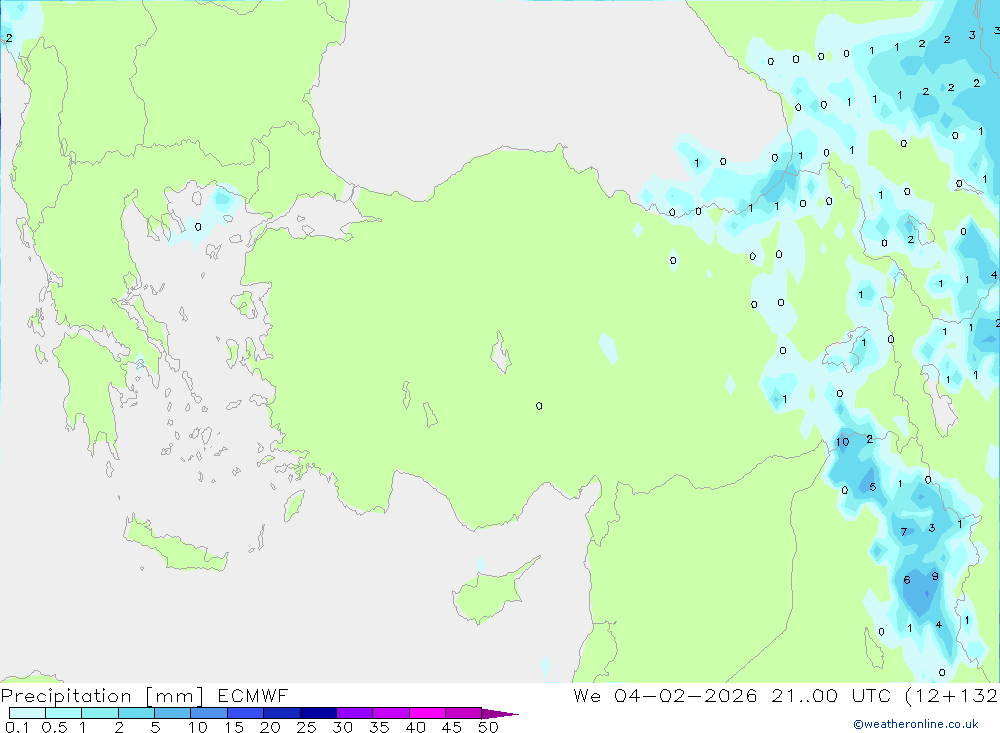Image resolution: width=1000 pixels, height=733 pixels.
Task: Click the '5' precipitation value on map
Action: (872, 487)
